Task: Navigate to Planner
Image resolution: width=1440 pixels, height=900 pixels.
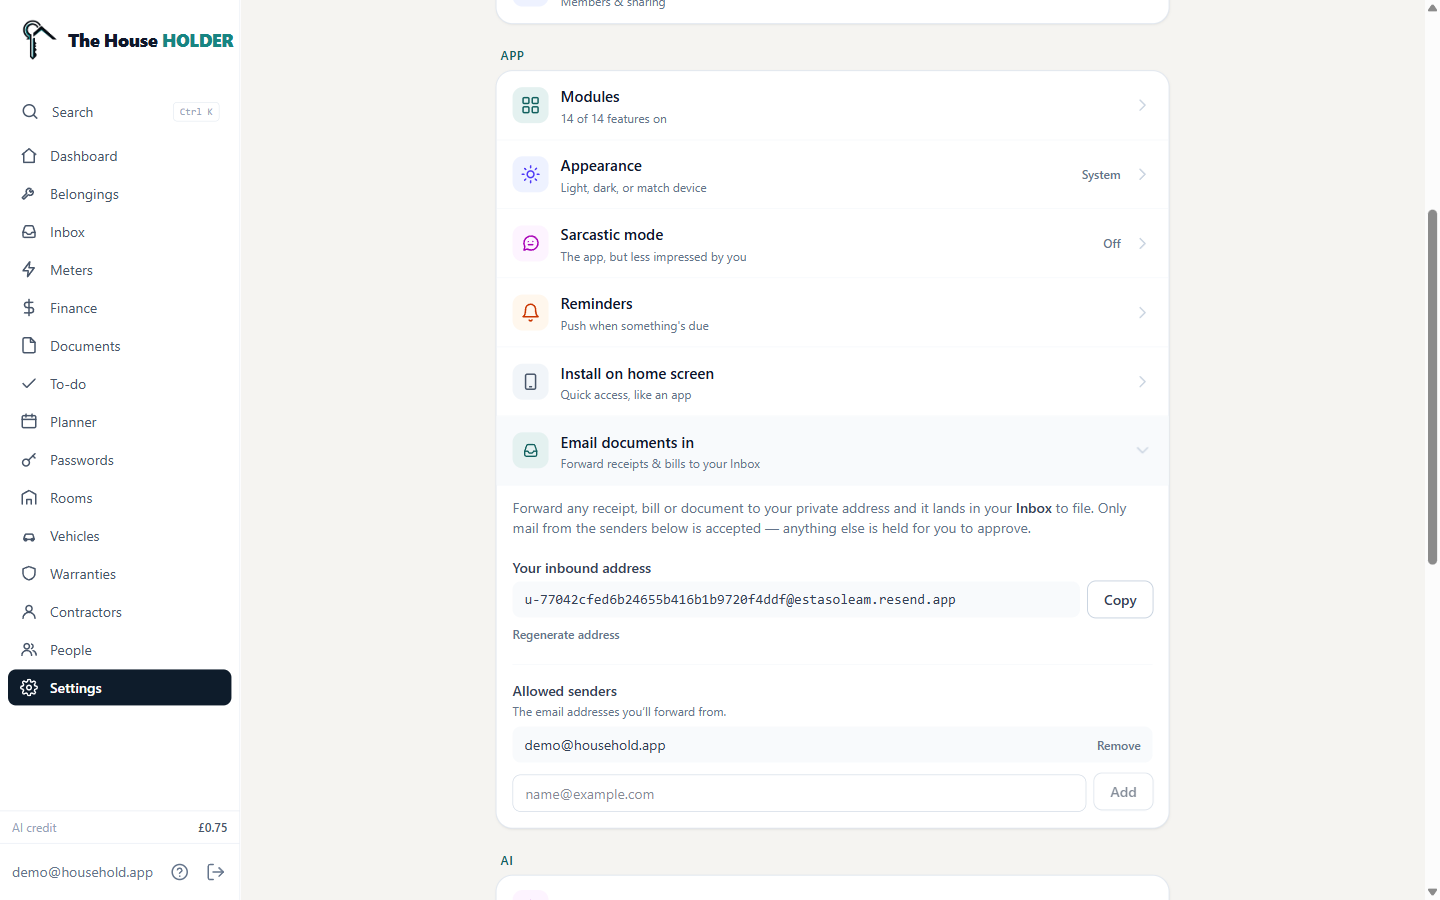Action: [120, 422]
